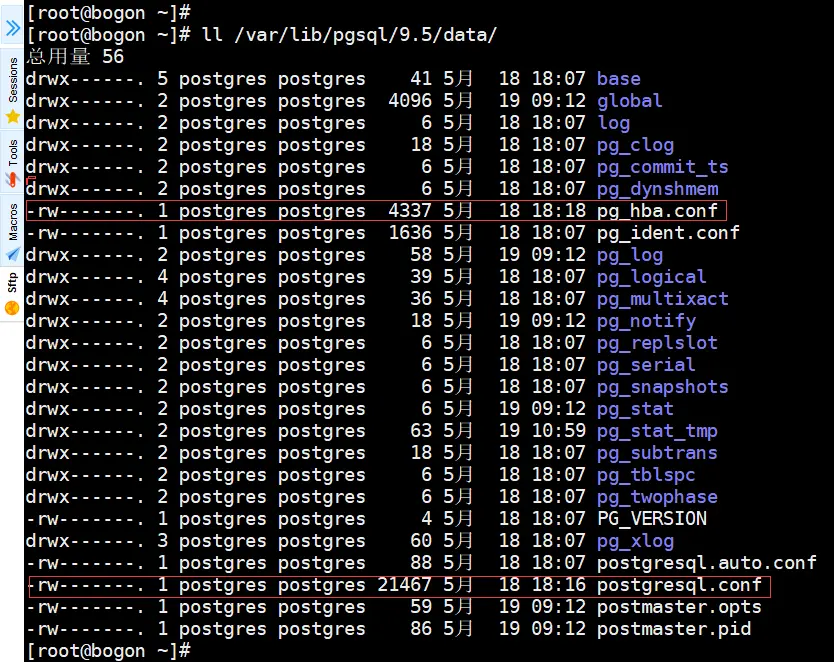Click the 'pg_tblspc' directory name
The image size is (834, 662).
click(646, 475)
